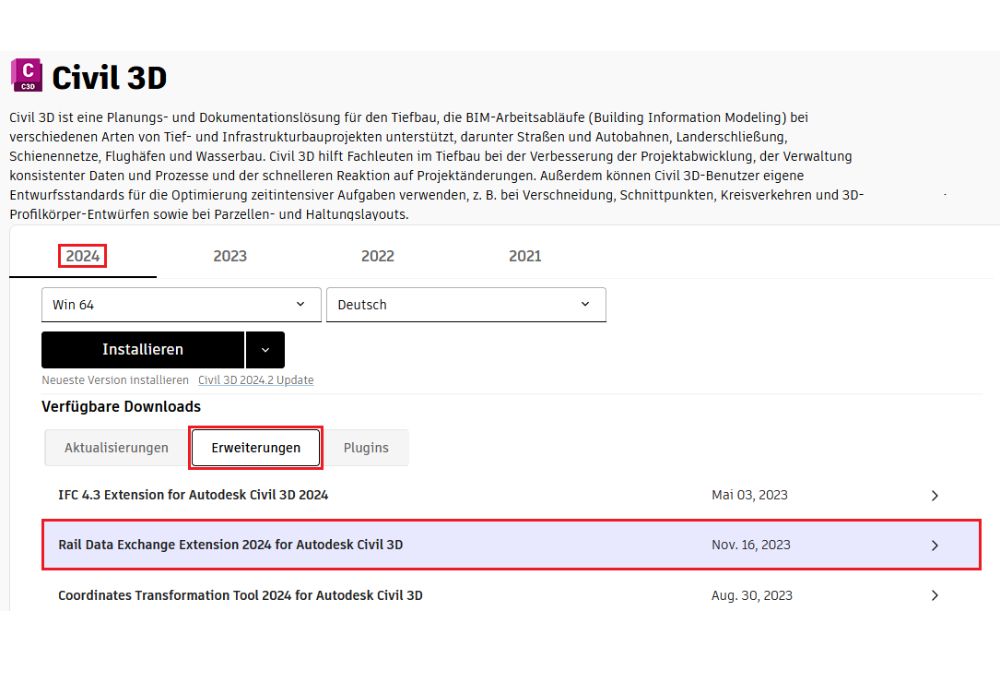This screenshot has height=700, width=1000.
Task: Switch to the 2023 version tab
Action: pyautogui.click(x=230, y=256)
